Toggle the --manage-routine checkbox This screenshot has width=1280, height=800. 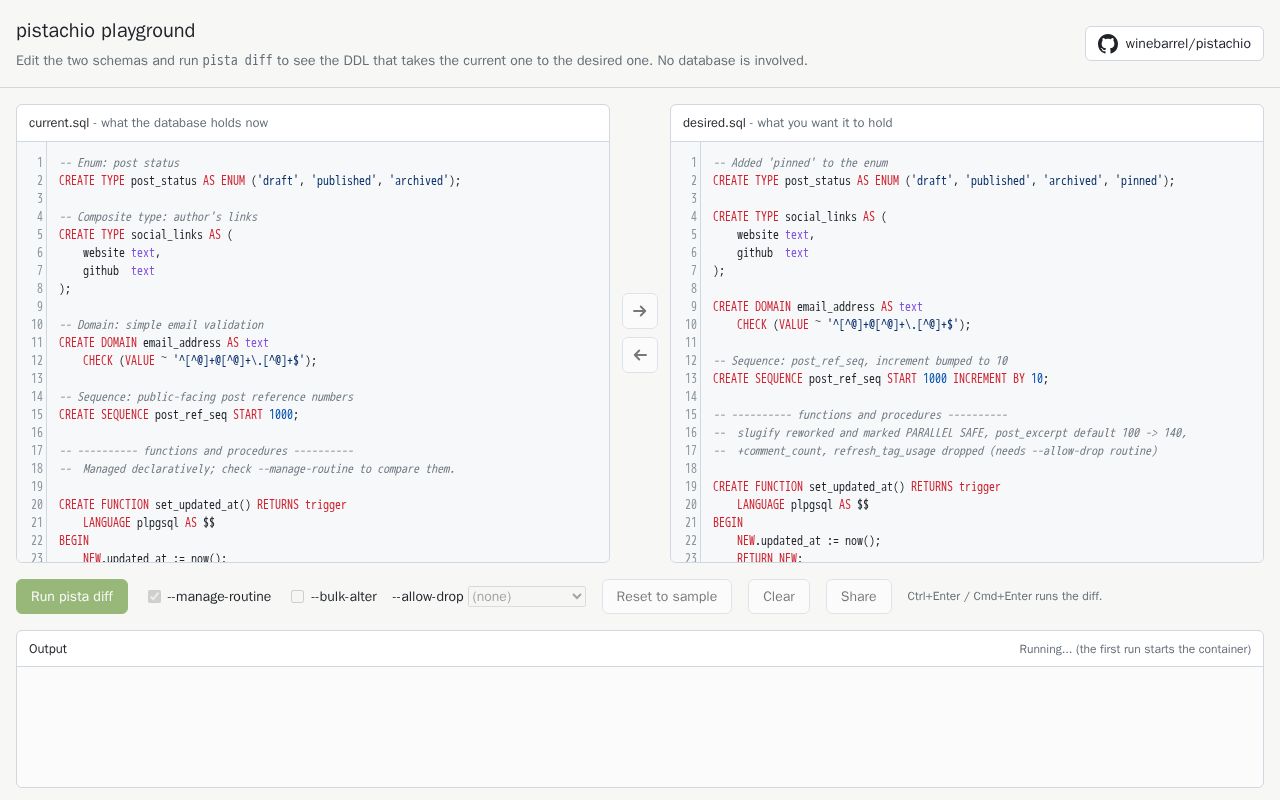pyautogui.click(x=154, y=596)
